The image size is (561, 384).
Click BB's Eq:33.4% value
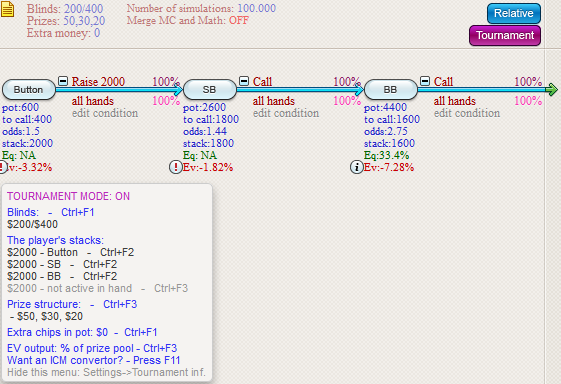pos(386,155)
